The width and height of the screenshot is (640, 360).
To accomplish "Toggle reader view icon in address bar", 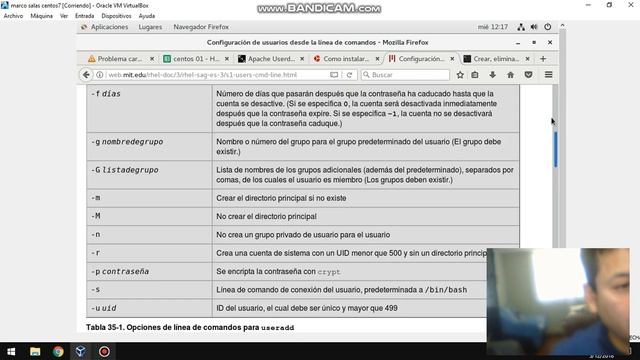I will tap(334, 75).
